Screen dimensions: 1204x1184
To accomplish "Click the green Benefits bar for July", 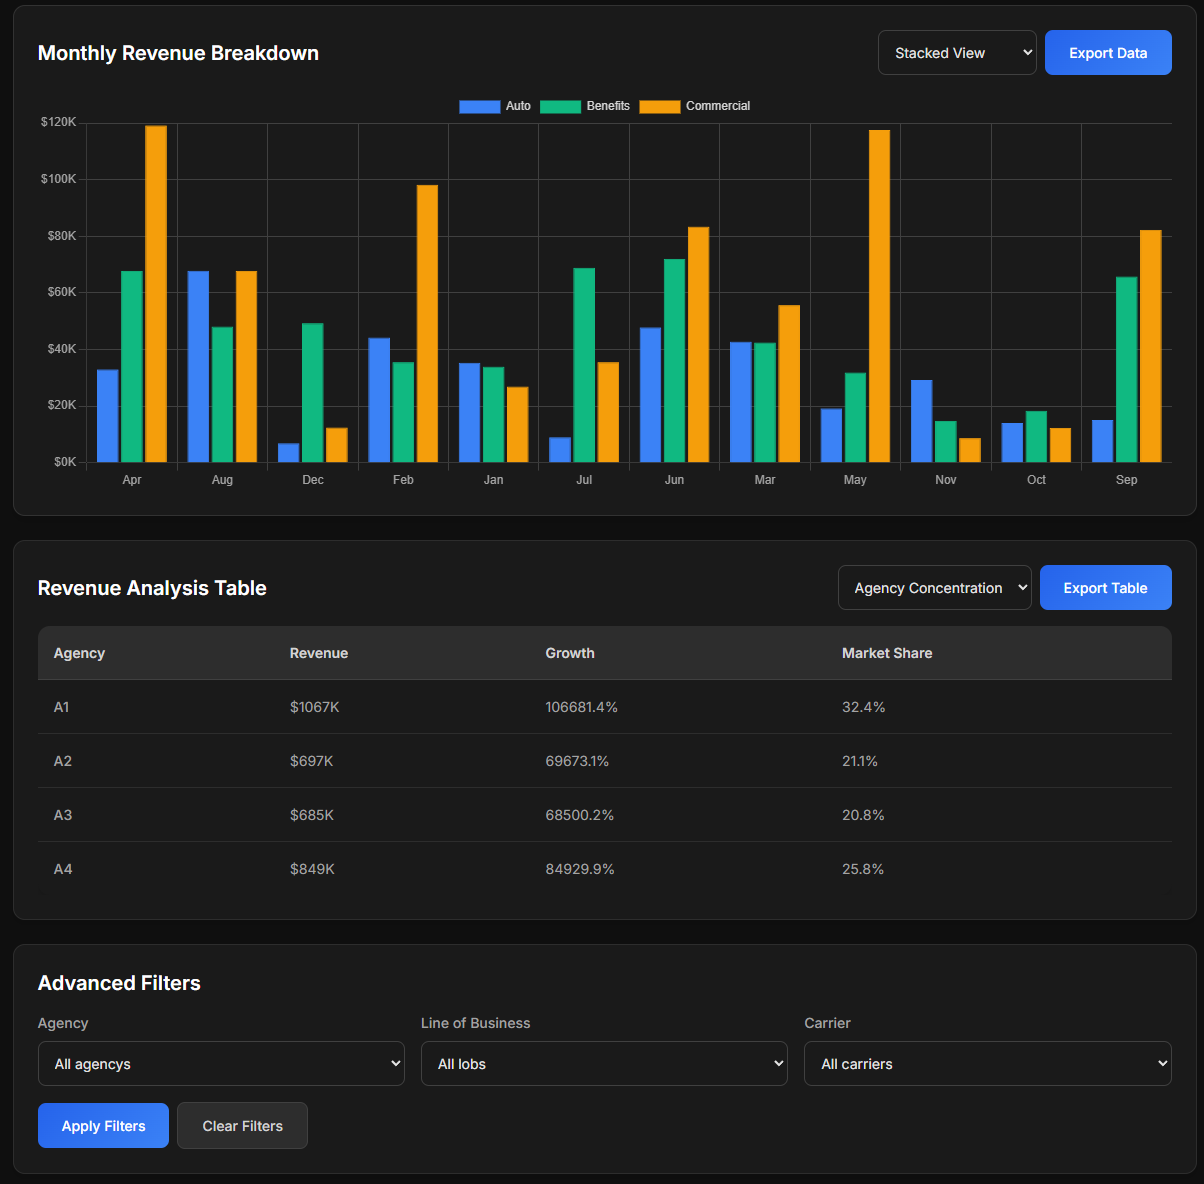I will pos(584,365).
